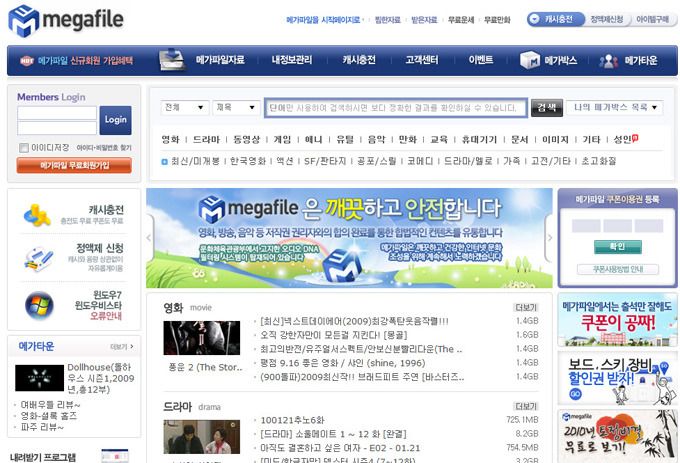Click the blue Login button

coord(115,120)
